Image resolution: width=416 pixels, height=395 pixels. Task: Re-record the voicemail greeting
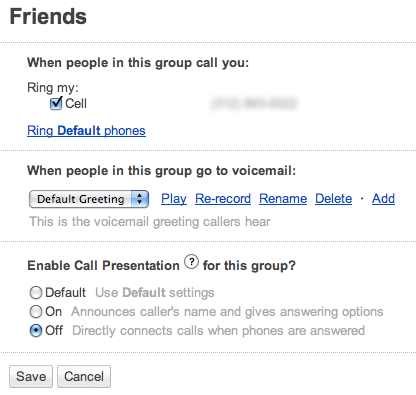223,199
